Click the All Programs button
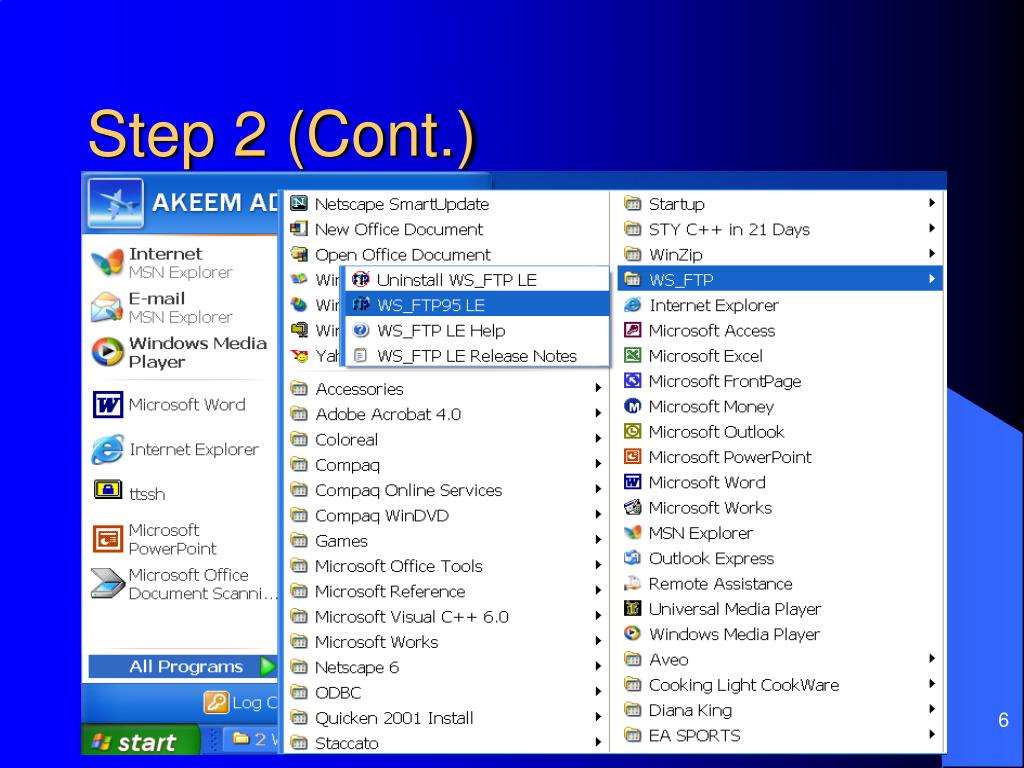Screen dimensions: 1024x768 coord(183,667)
